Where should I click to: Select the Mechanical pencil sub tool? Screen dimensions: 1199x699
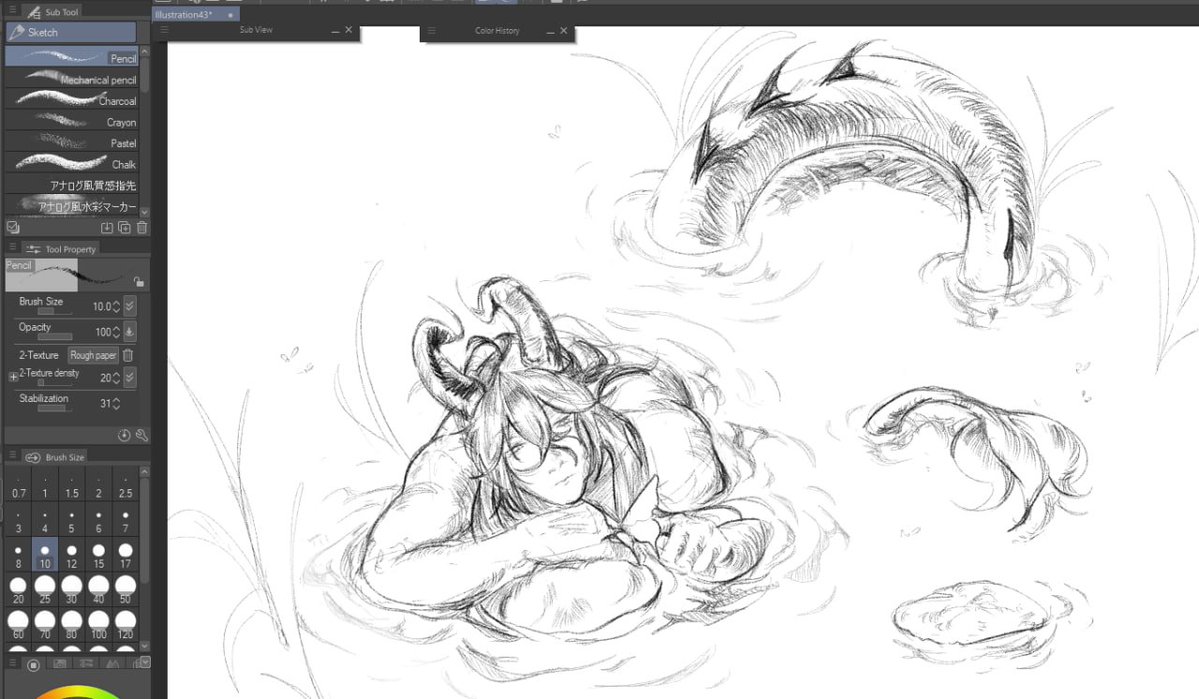coord(72,78)
